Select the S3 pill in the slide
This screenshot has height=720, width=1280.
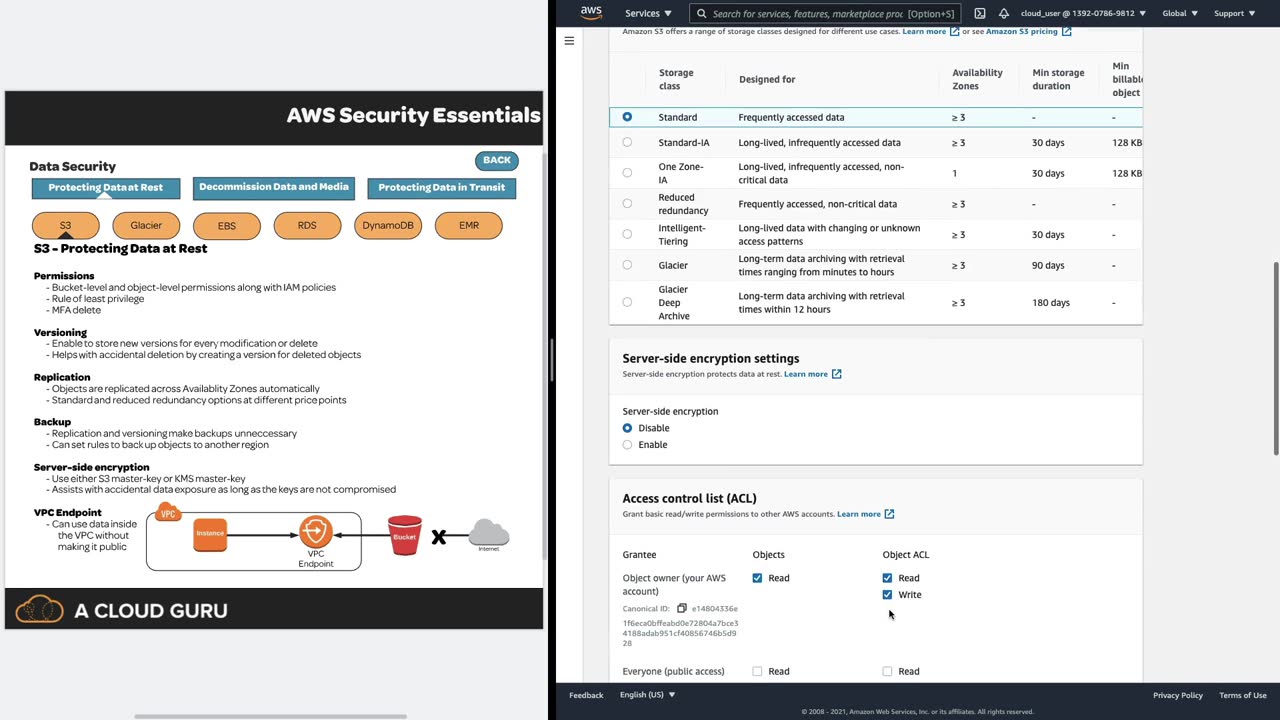tap(66, 226)
